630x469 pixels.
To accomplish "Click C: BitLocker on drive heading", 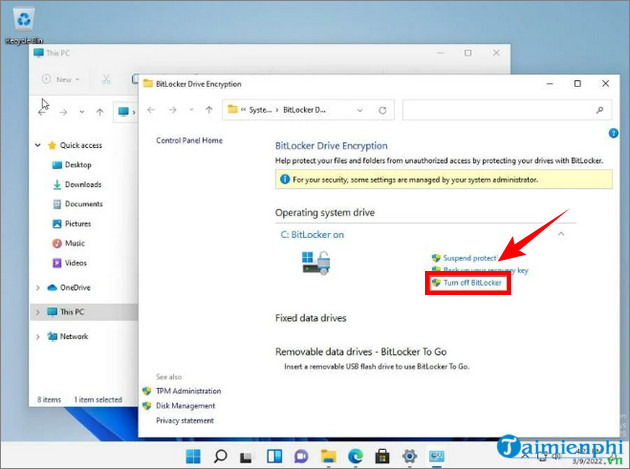I will (x=312, y=235).
